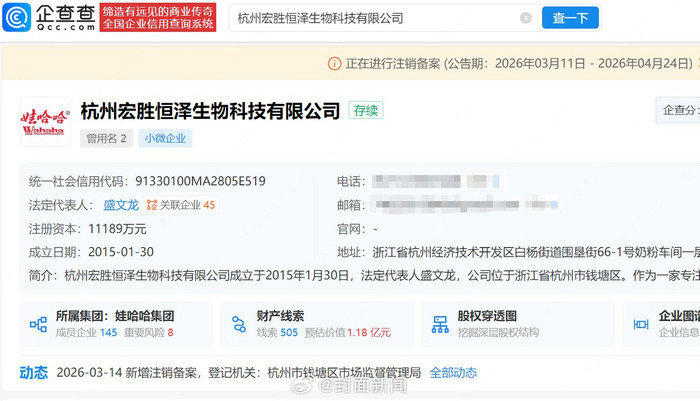Image resolution: width=700 pixels, height=401 pixels.
Task: Click the 动态 section label
Action: point(33,373)
